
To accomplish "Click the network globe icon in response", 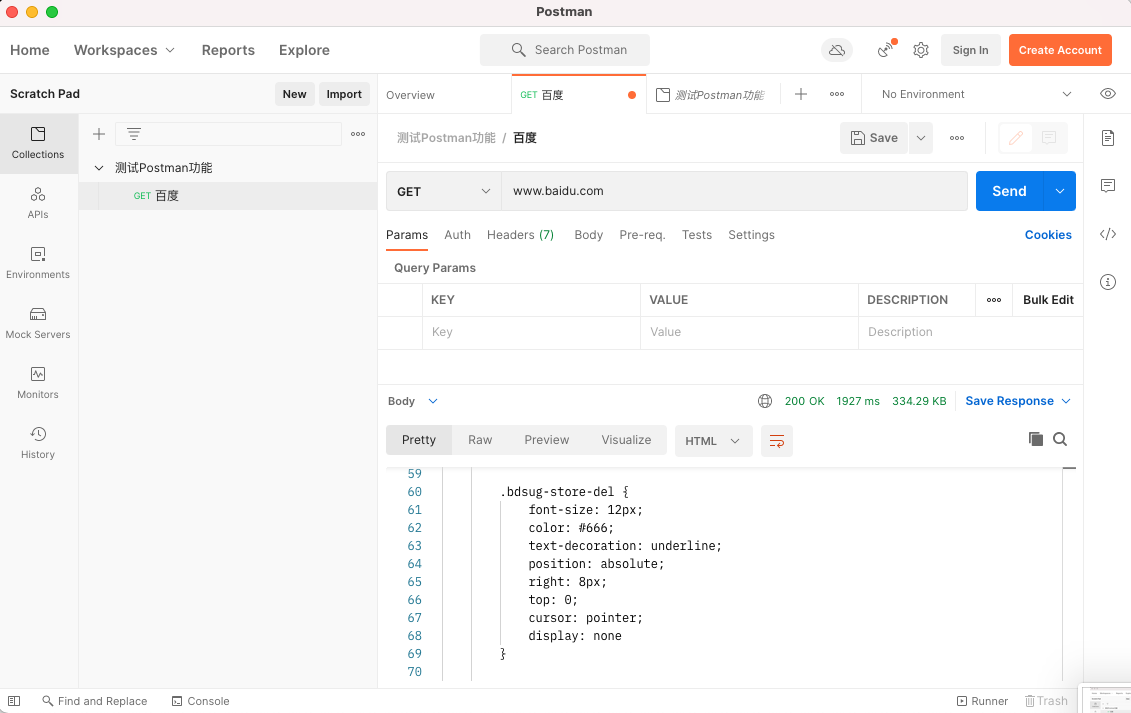I will 765,401.
